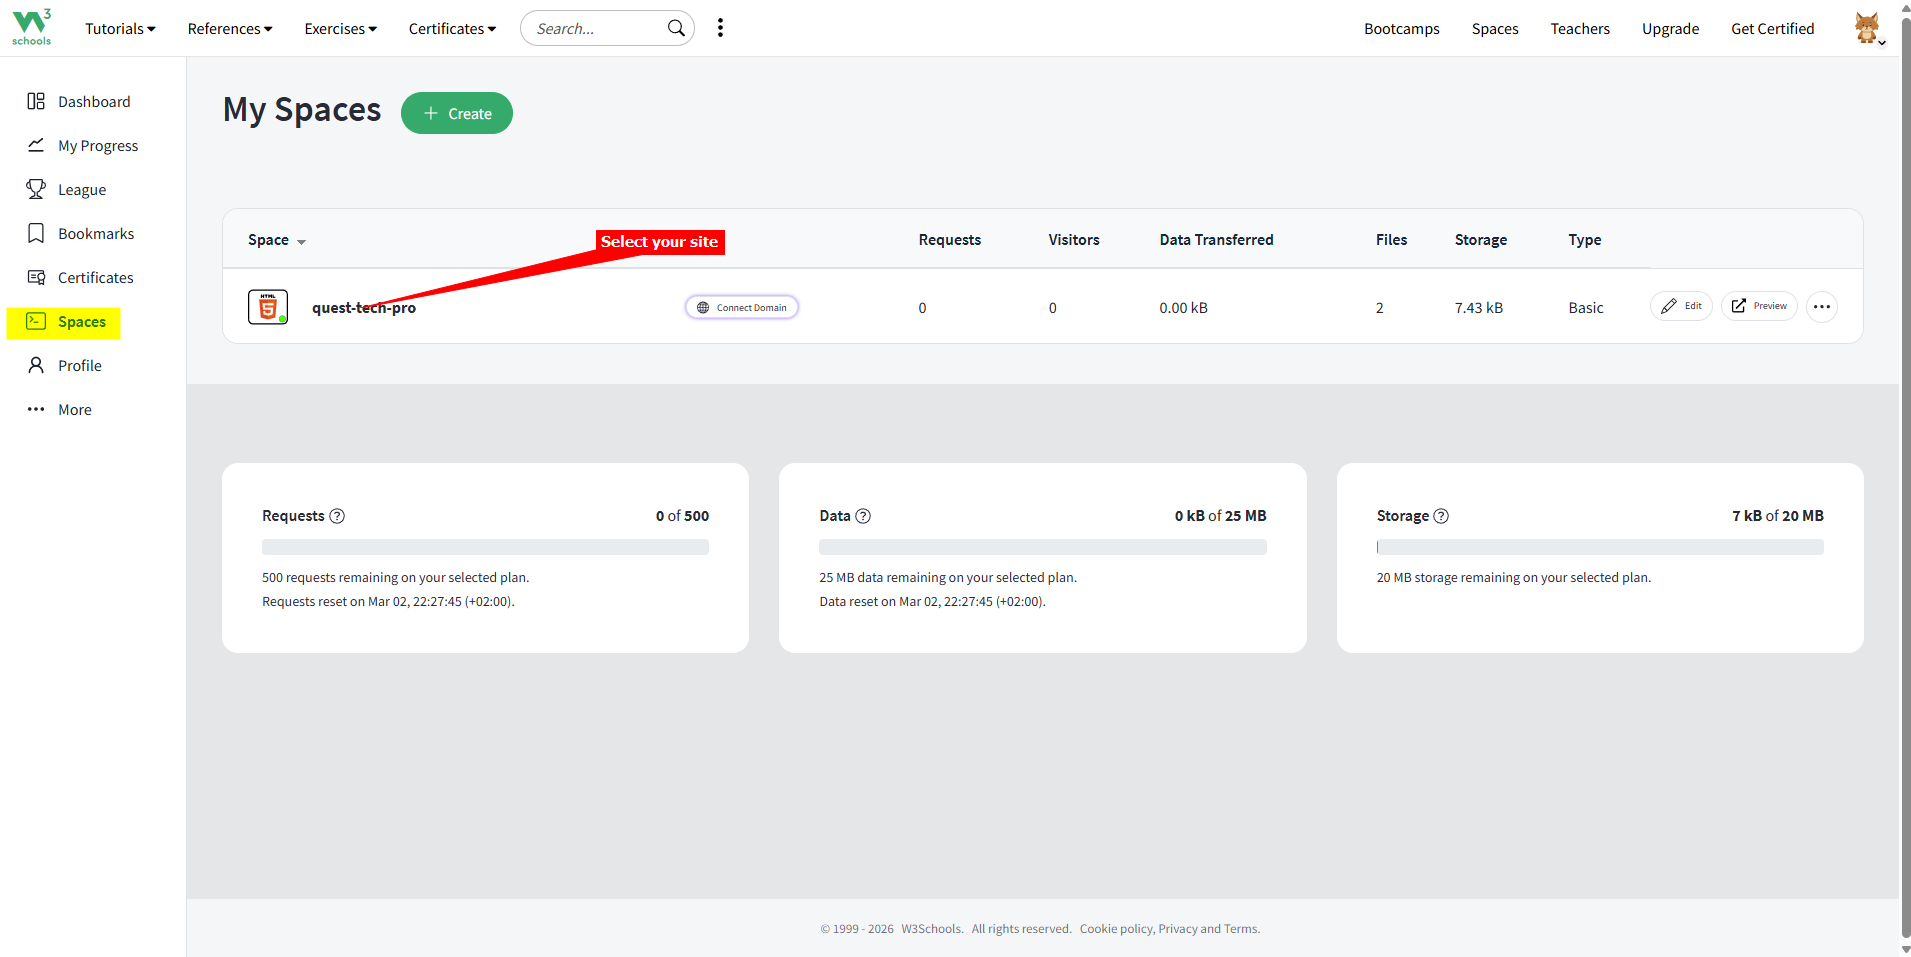The width and height of the screenshot is (1911, 957).
Task: Click the Data usage progress bar
Action: point(1043,547)
